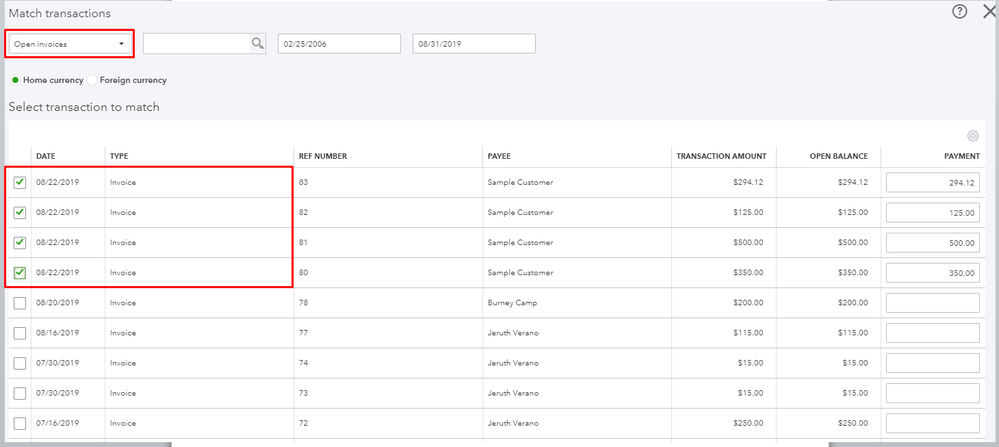Select Home currency radio button

pyautogui.click(x=15, y=80)
